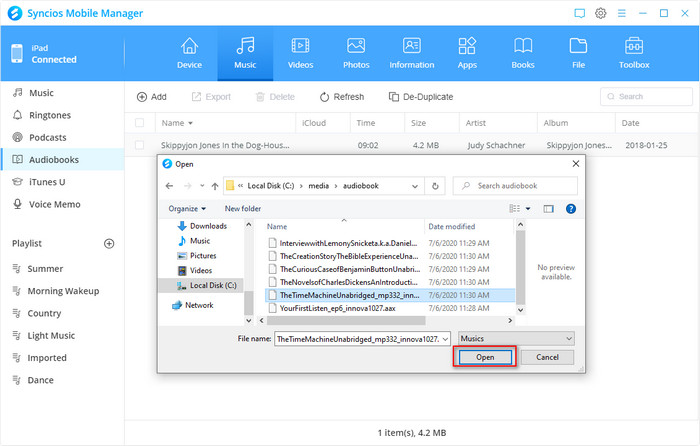Image resolution: width=700 pixels, height=446 pixels.
Task: Click the Search audiobook field
Action: (515, 186)
